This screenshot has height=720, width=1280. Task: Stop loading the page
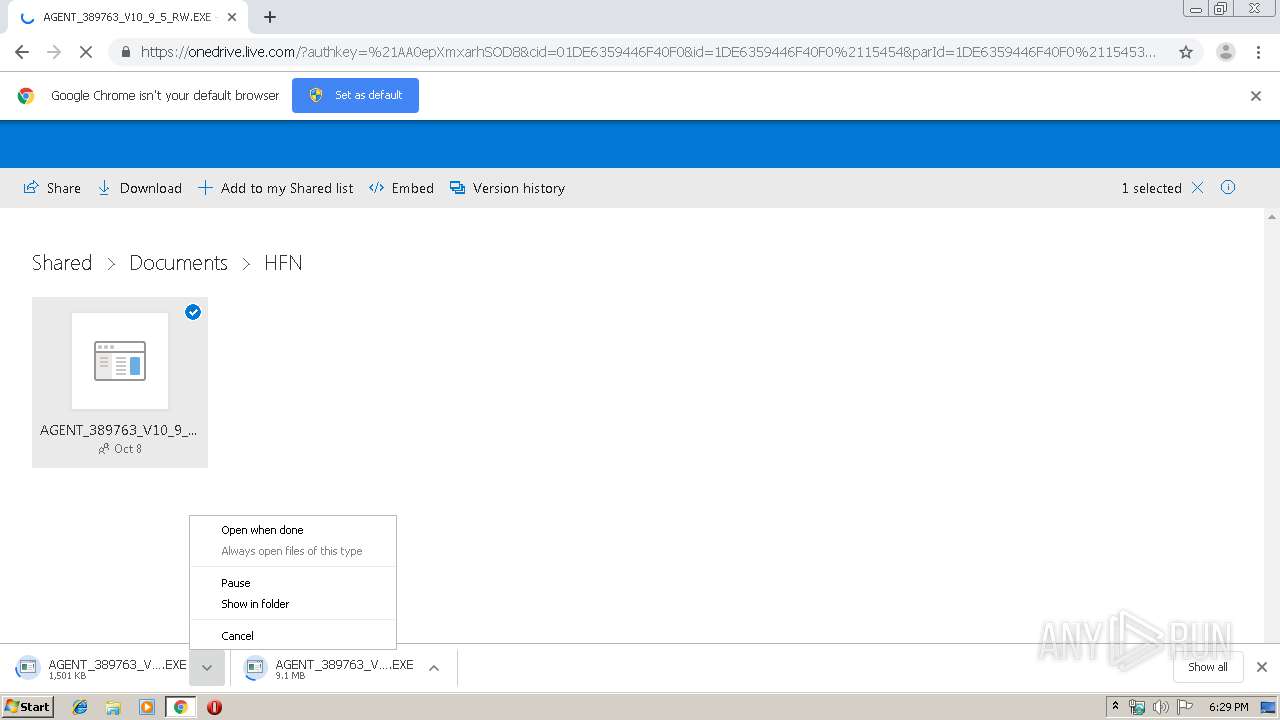coord(86,52)
